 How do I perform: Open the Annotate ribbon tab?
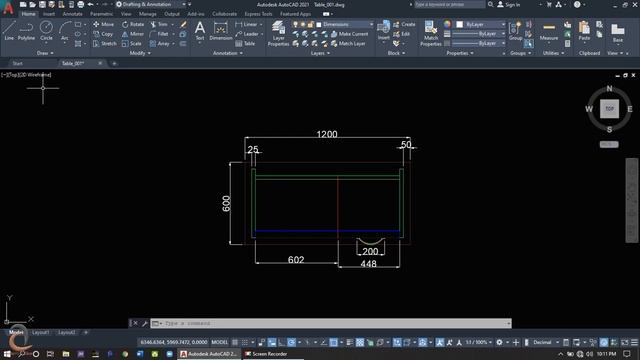pyautogui.click(x=72, y=14)
